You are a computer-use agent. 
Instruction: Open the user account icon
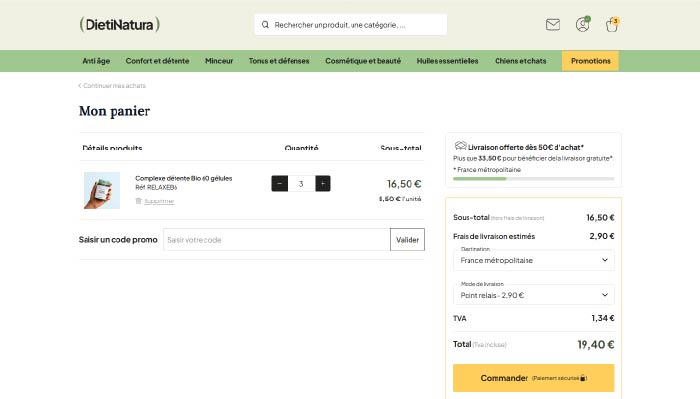(582, 25)
